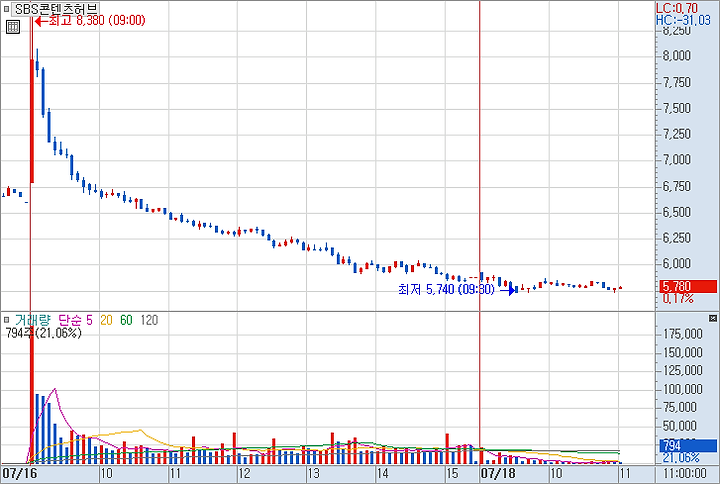Click the 12 hour label on time axis

pos(244,473)
